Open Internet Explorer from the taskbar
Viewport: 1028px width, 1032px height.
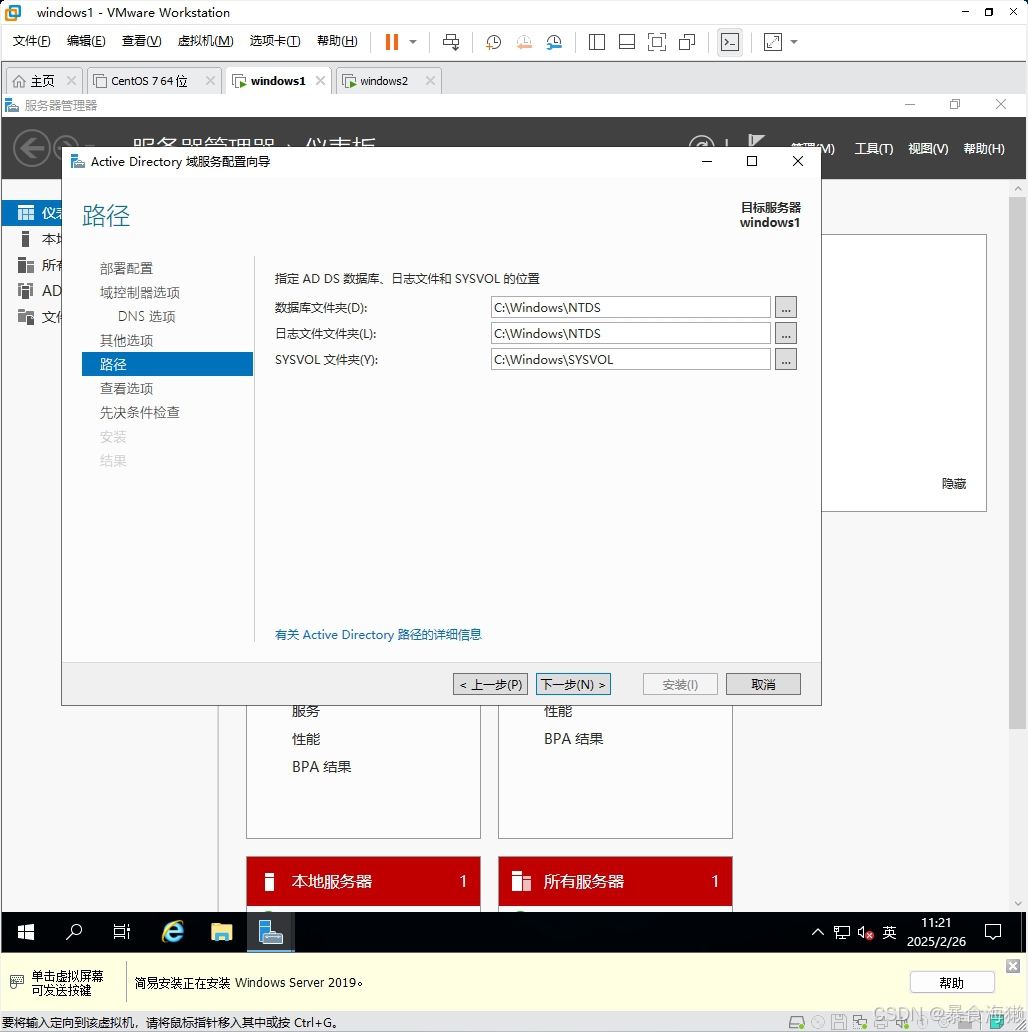(173, 932)
